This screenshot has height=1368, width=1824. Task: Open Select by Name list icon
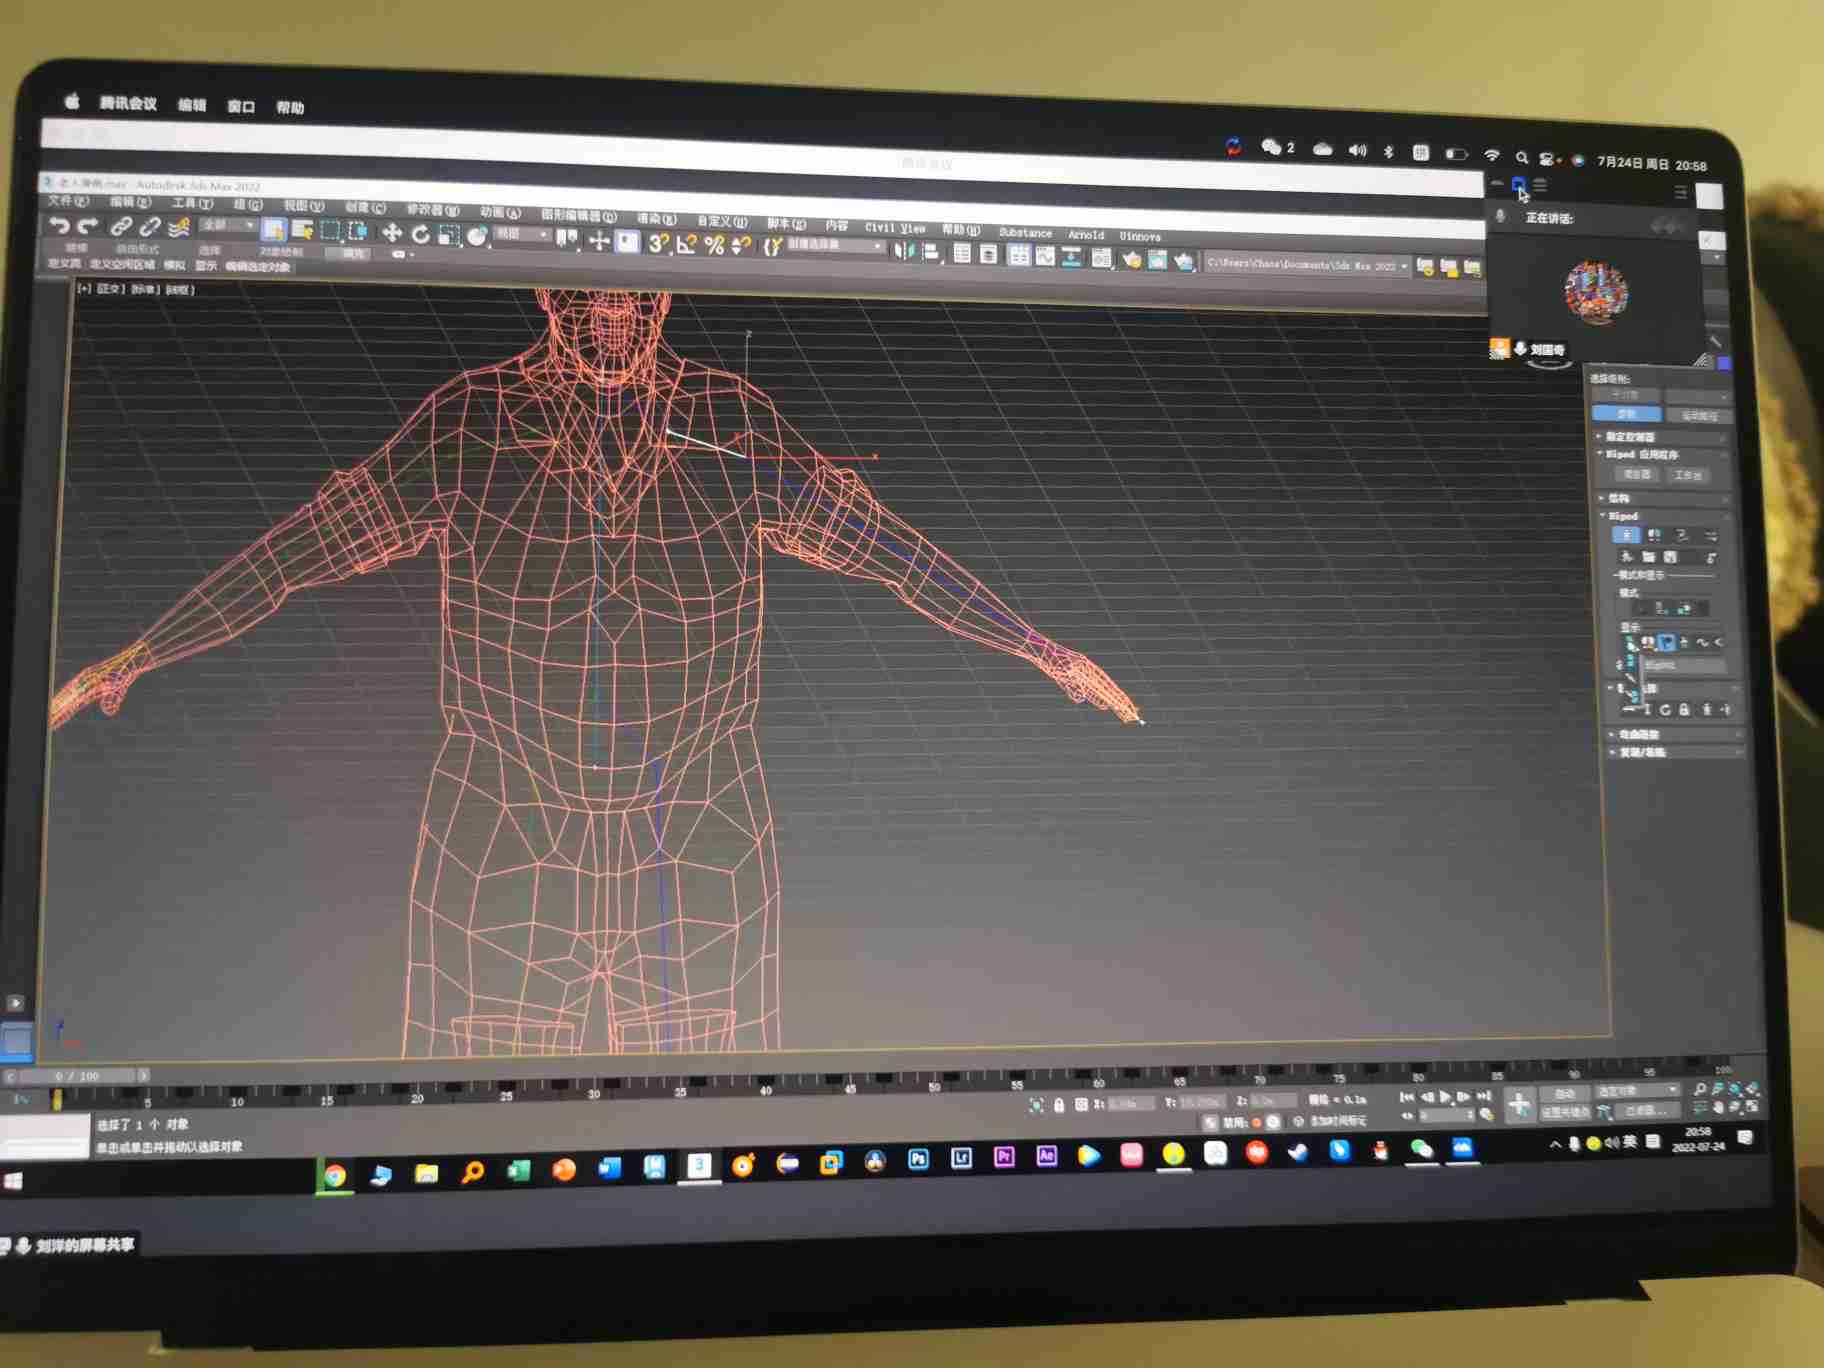302,231
